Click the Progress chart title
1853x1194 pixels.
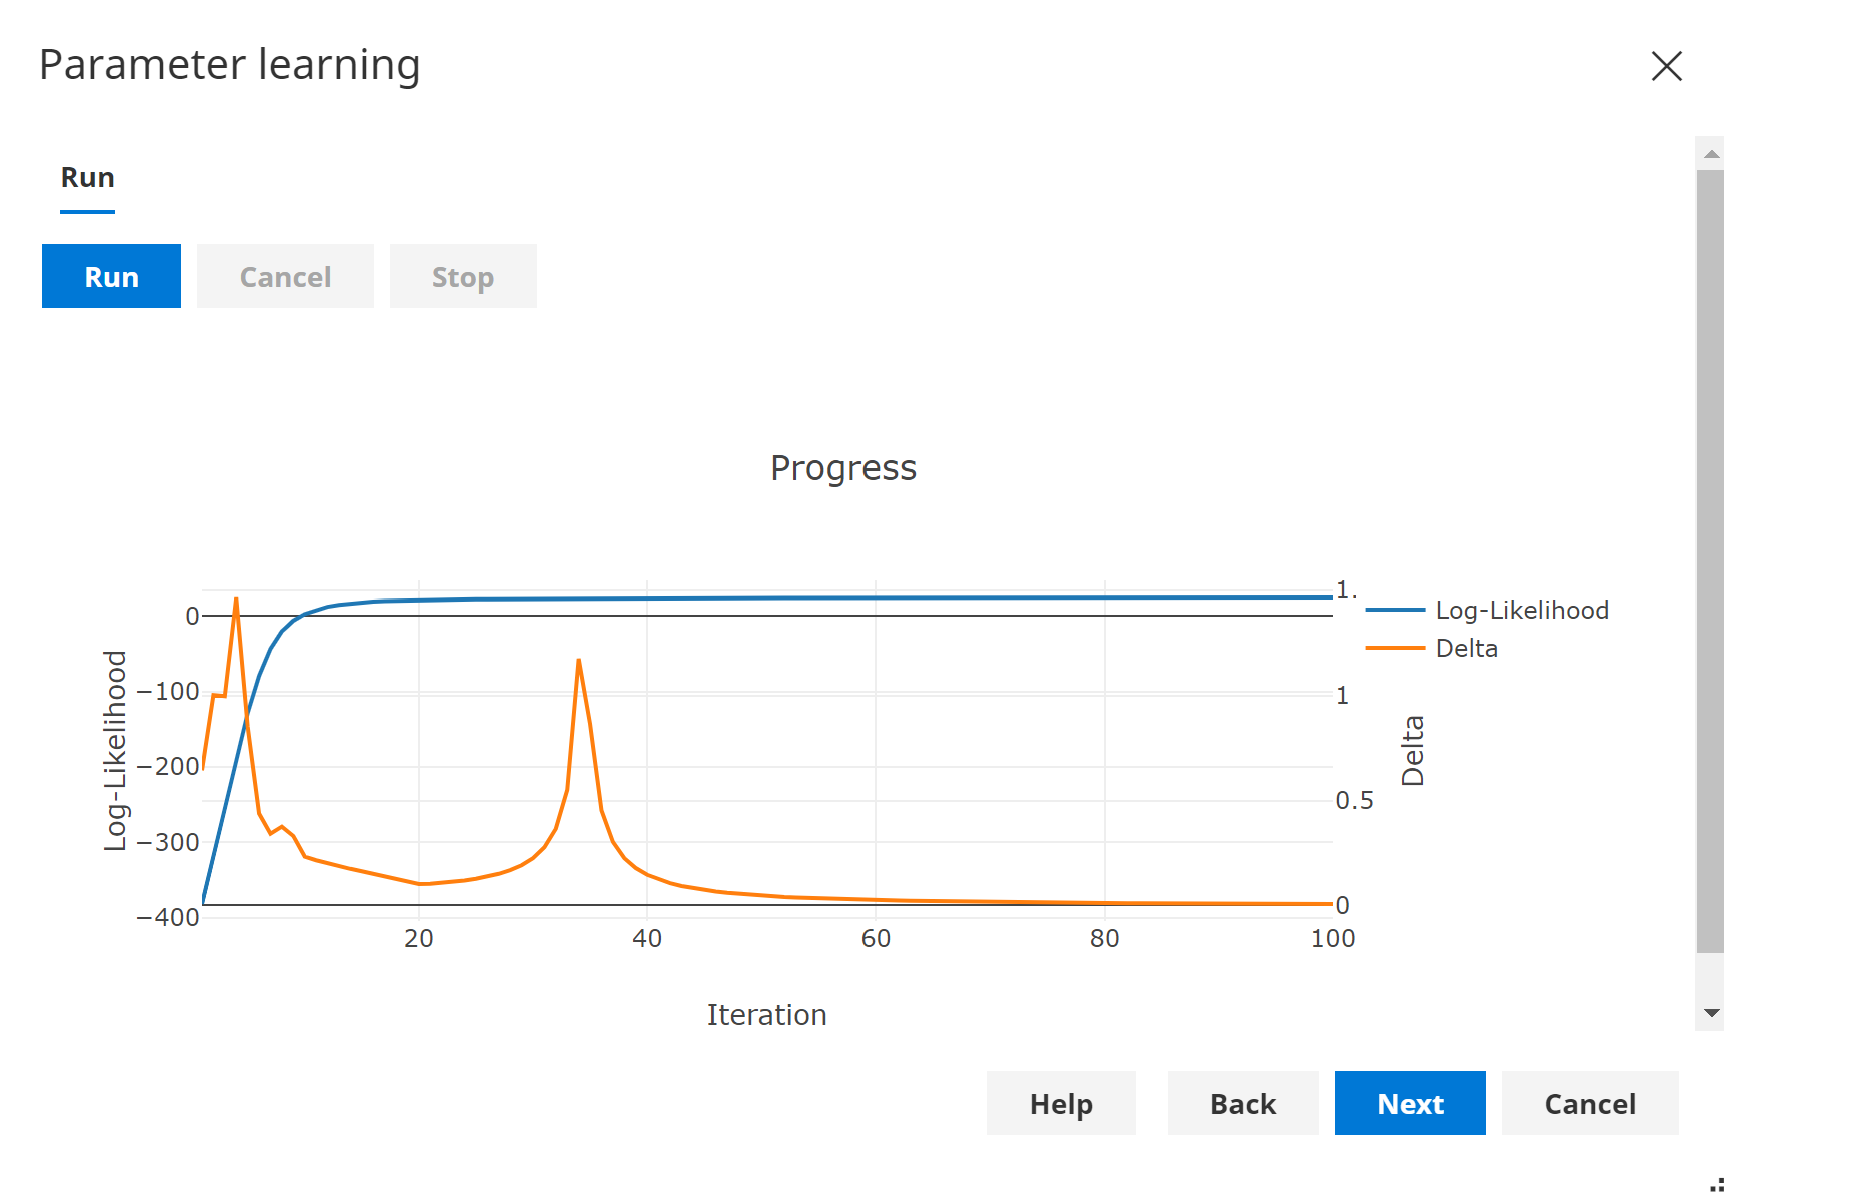(843, 467)
